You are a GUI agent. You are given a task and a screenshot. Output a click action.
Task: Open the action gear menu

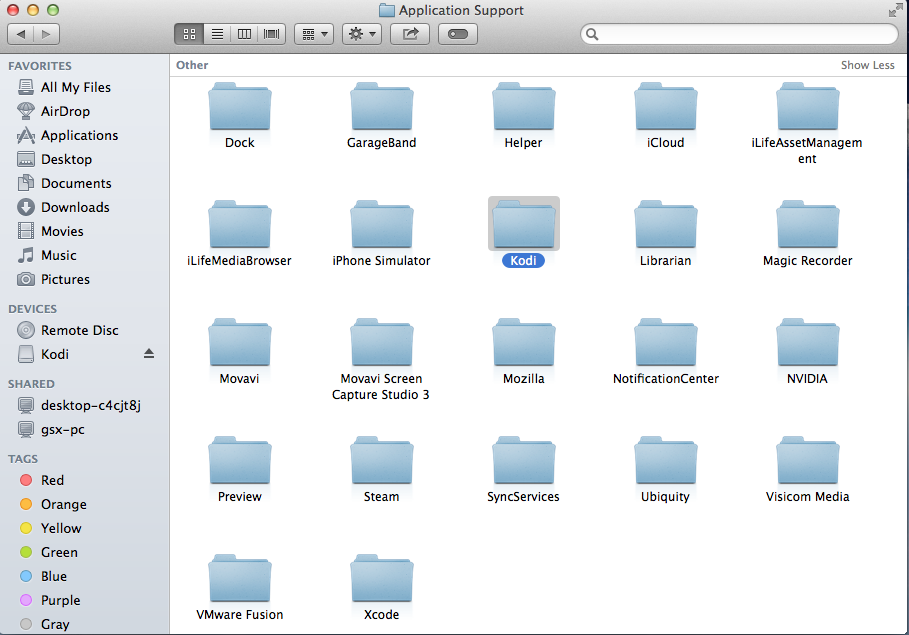361,33
